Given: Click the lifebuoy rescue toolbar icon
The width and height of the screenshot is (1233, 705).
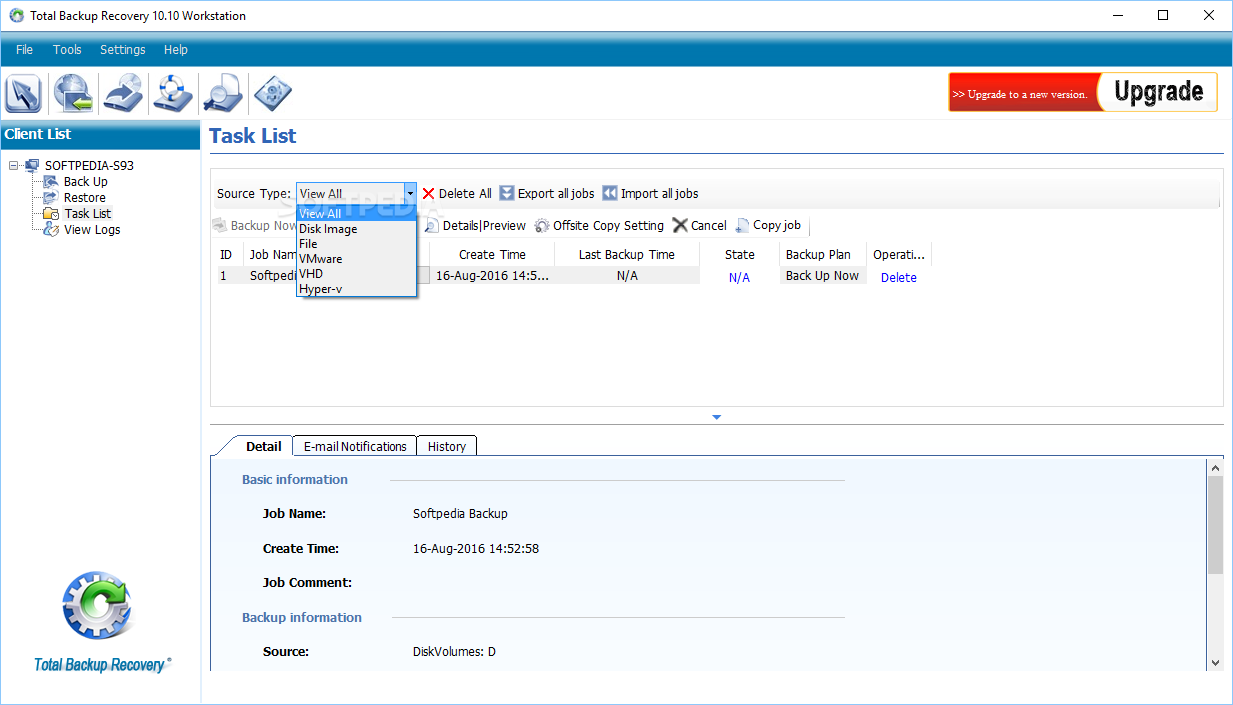Looking at the screenshot, I should tap(173, 94).
